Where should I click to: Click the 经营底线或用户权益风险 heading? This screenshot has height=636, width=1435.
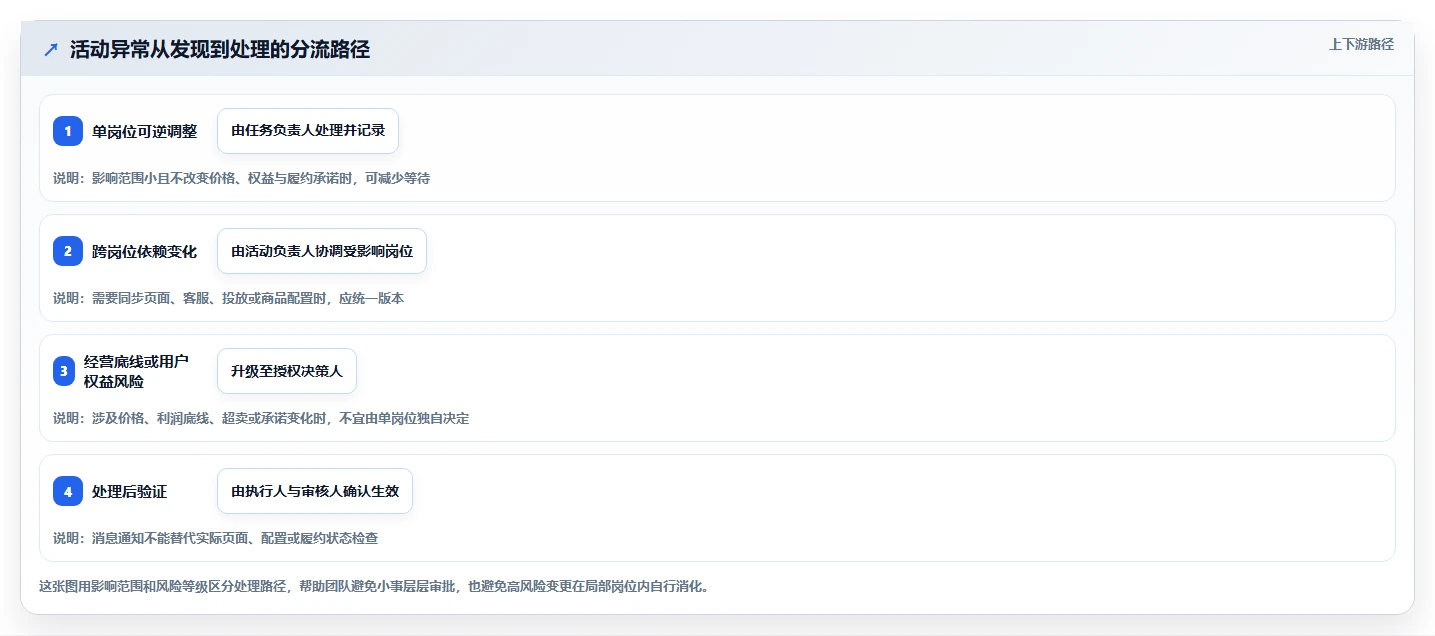click(x=136, y=371)
